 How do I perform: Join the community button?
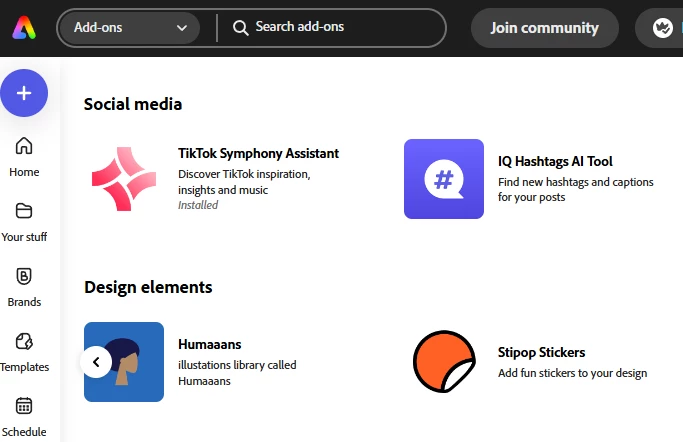click(x=544, y=28)
